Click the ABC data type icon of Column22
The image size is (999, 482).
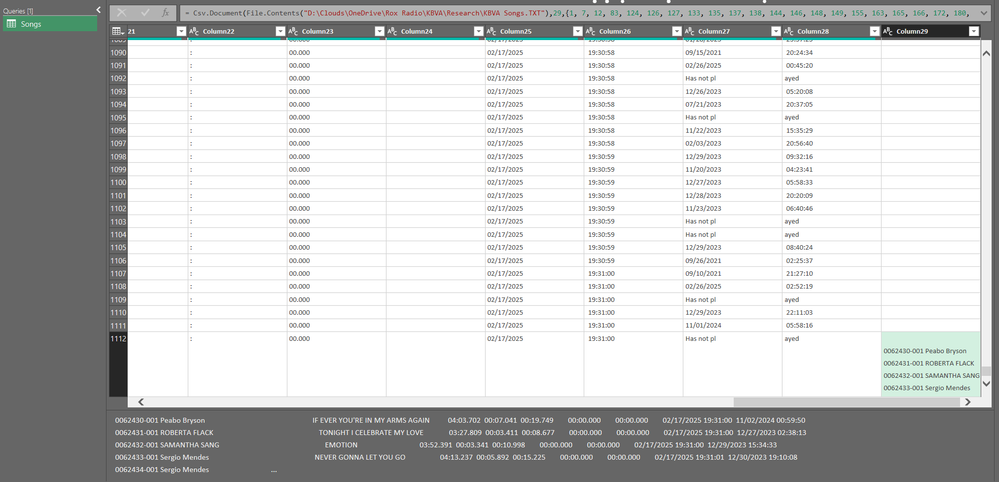coord(194,31)
